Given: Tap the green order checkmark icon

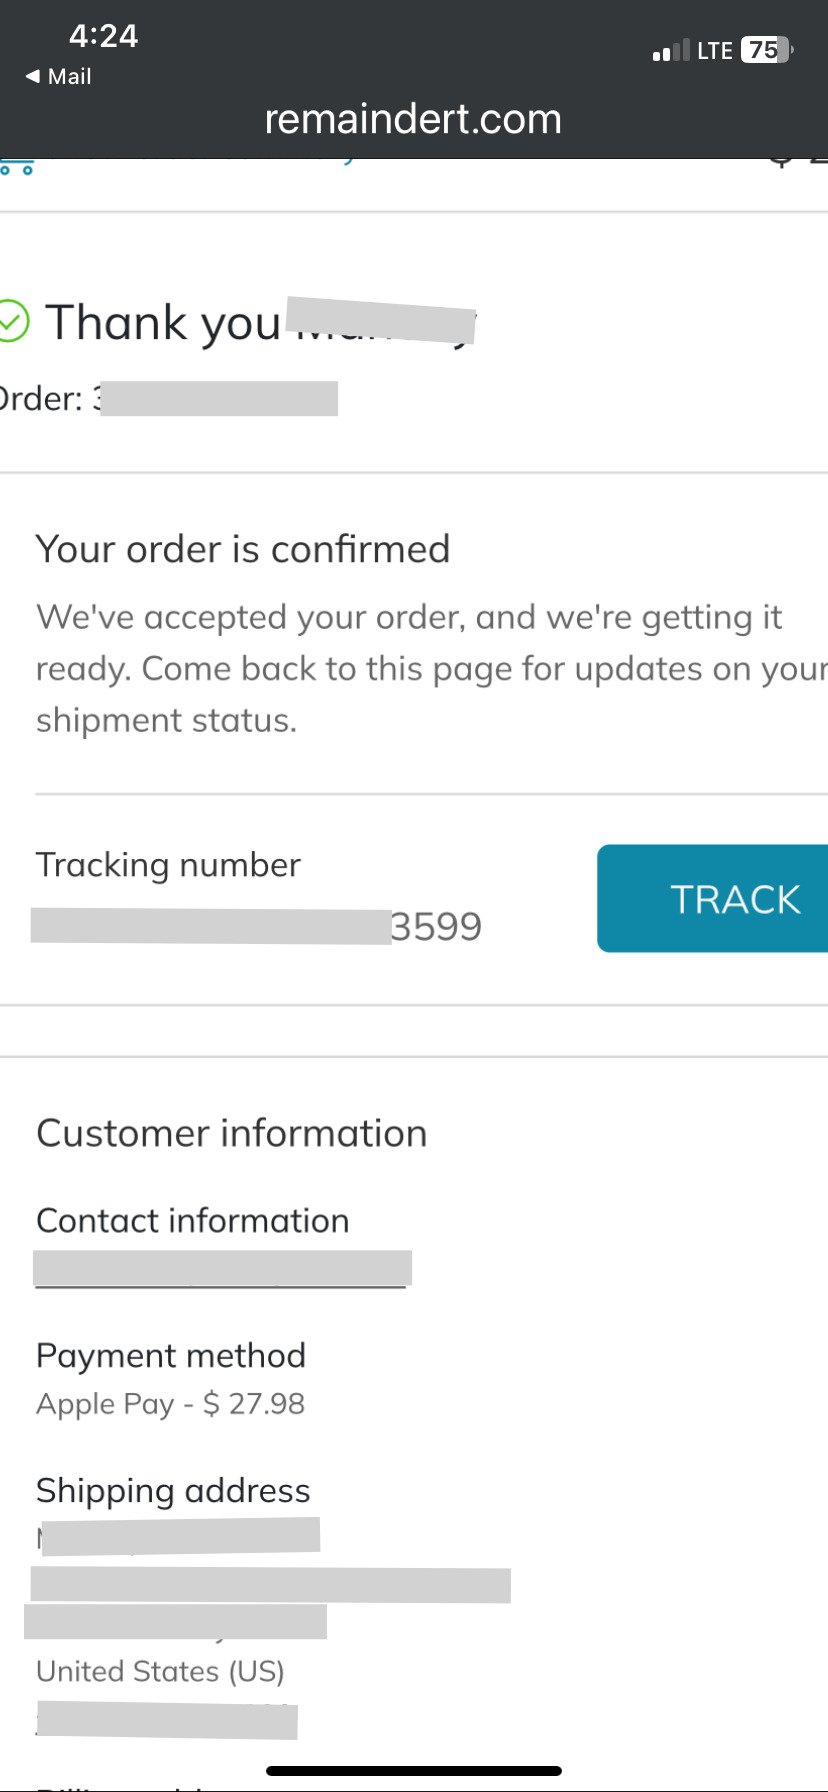Looking at the screenshot, I should click(13, 322).
